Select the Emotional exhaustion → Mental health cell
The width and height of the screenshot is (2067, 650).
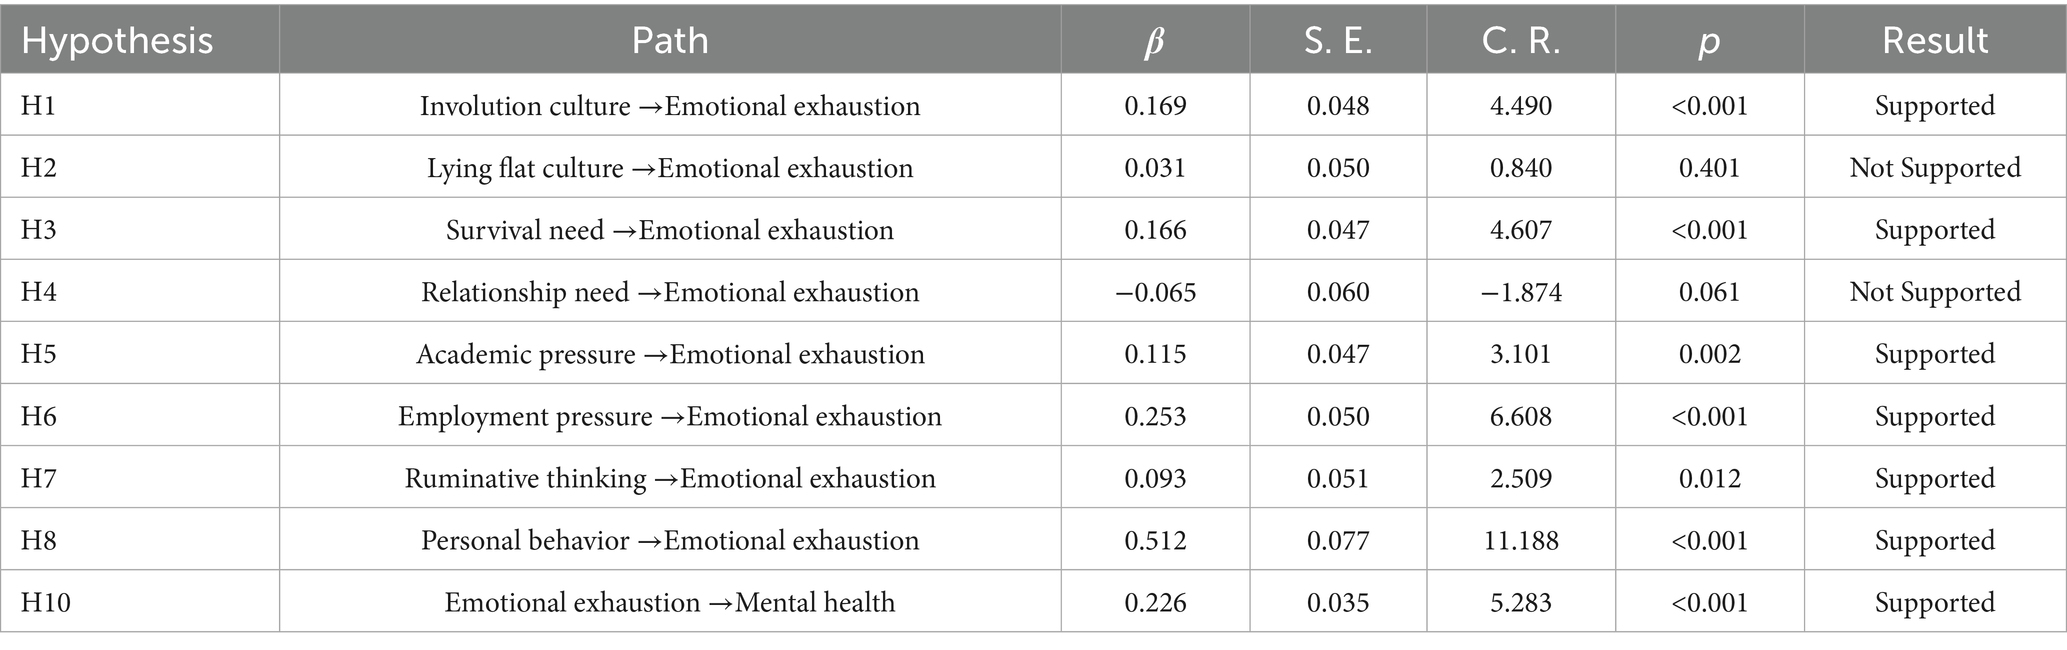[x=669, y=602]
